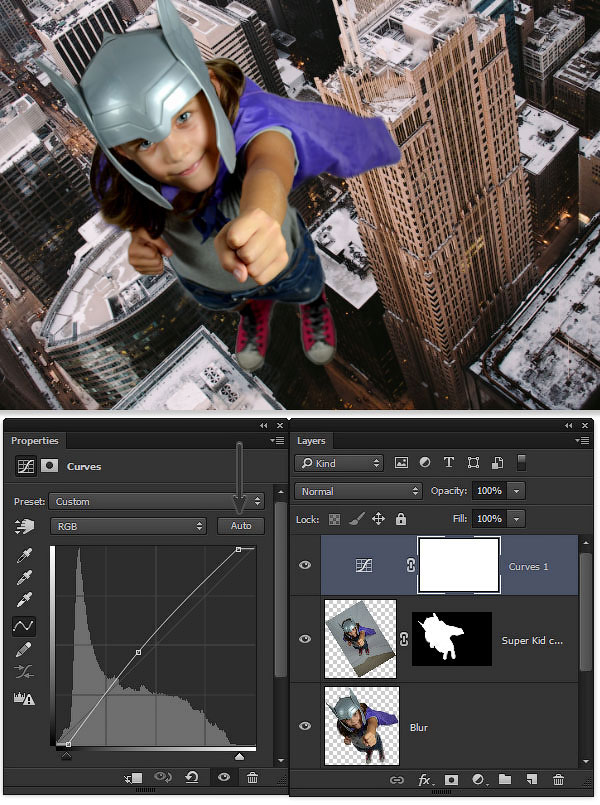Lock transparent pixels
This screenshot has height=805, width=600.
(334, 520)
